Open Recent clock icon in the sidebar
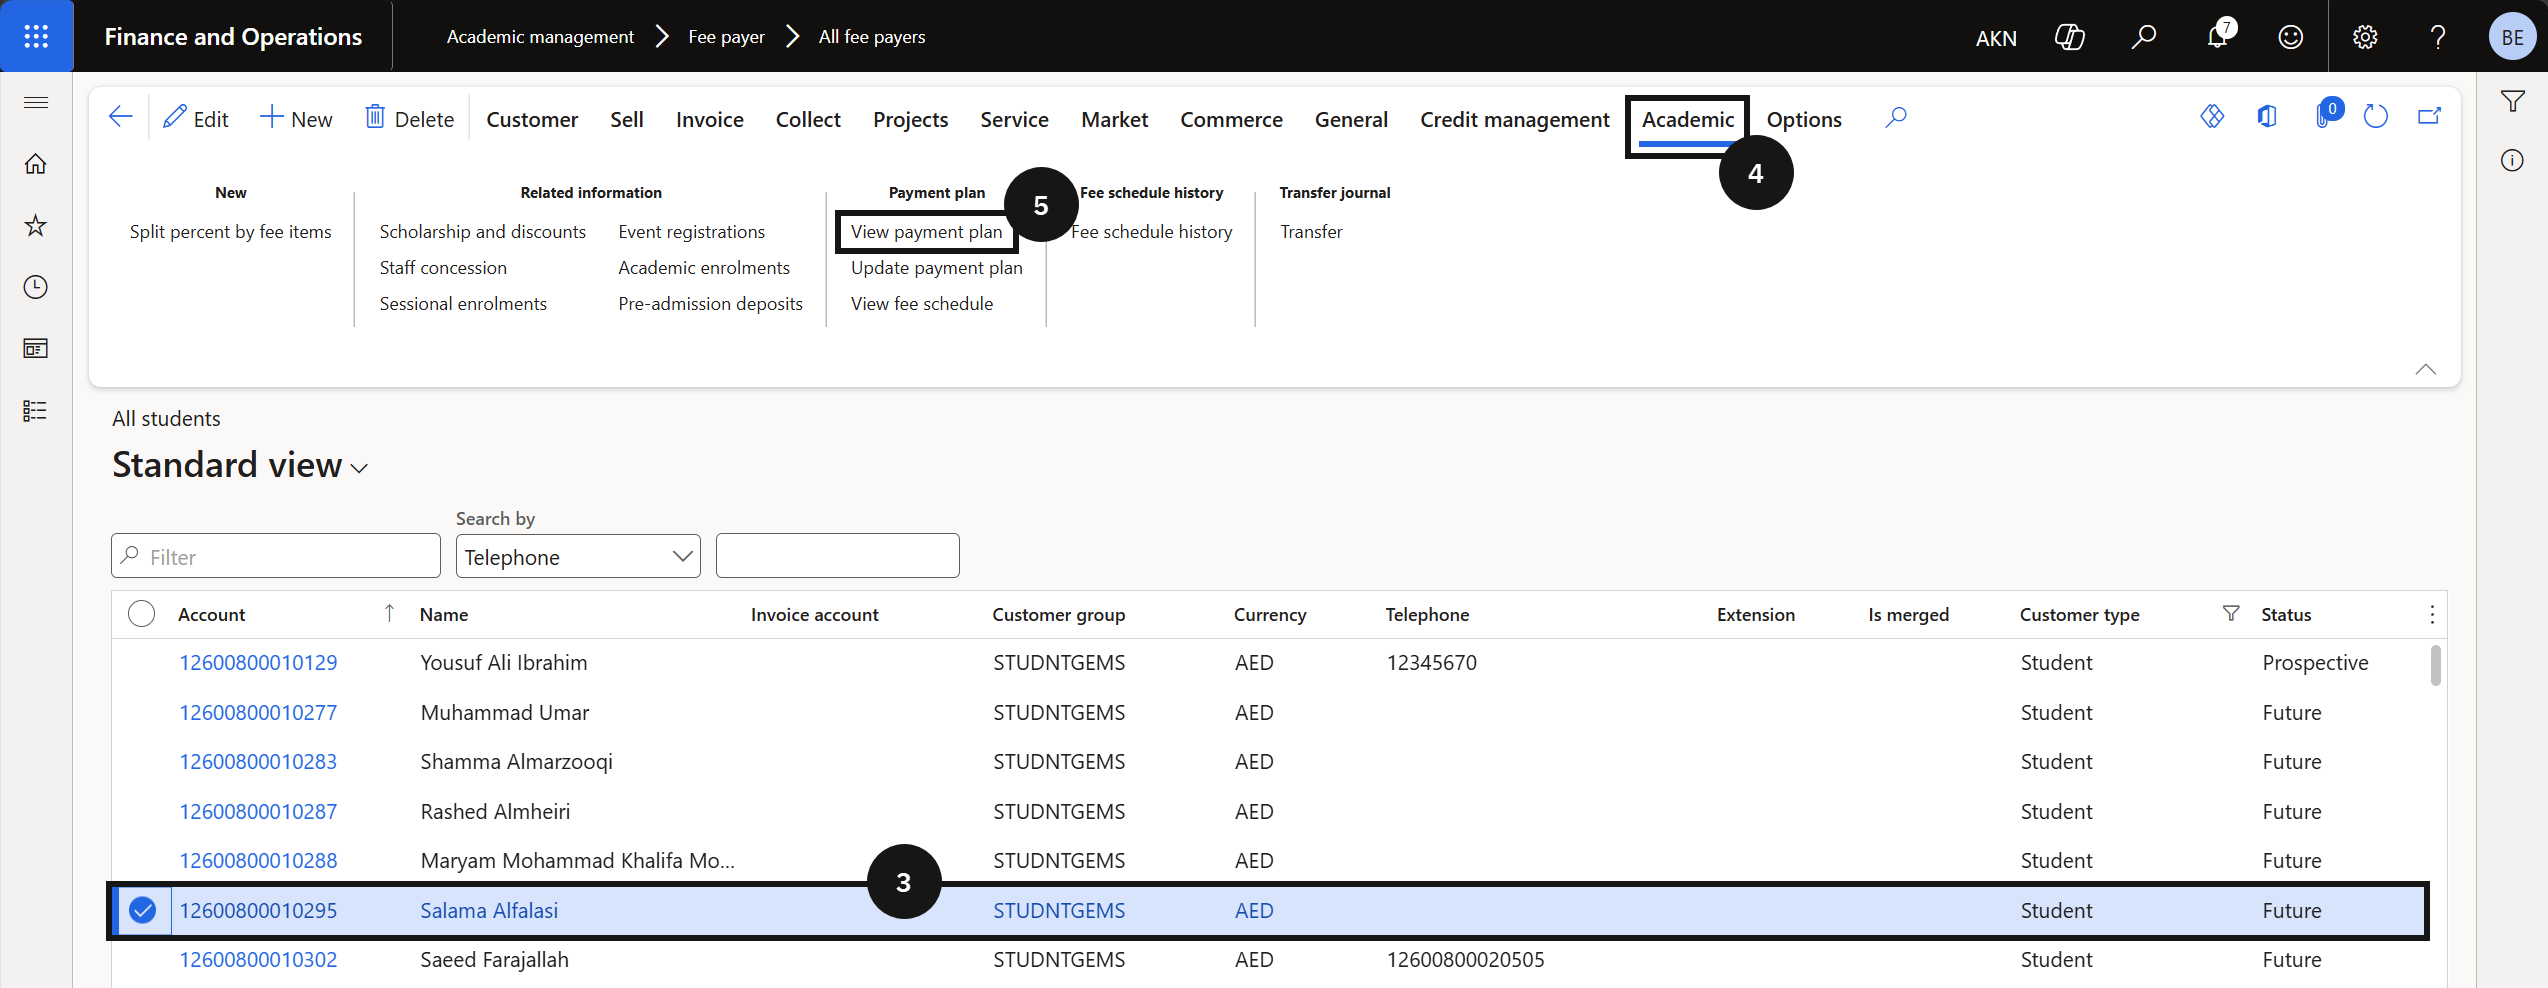Image resolution: width=2548 pixels, height=988 pixels. (x=36, y=288)
